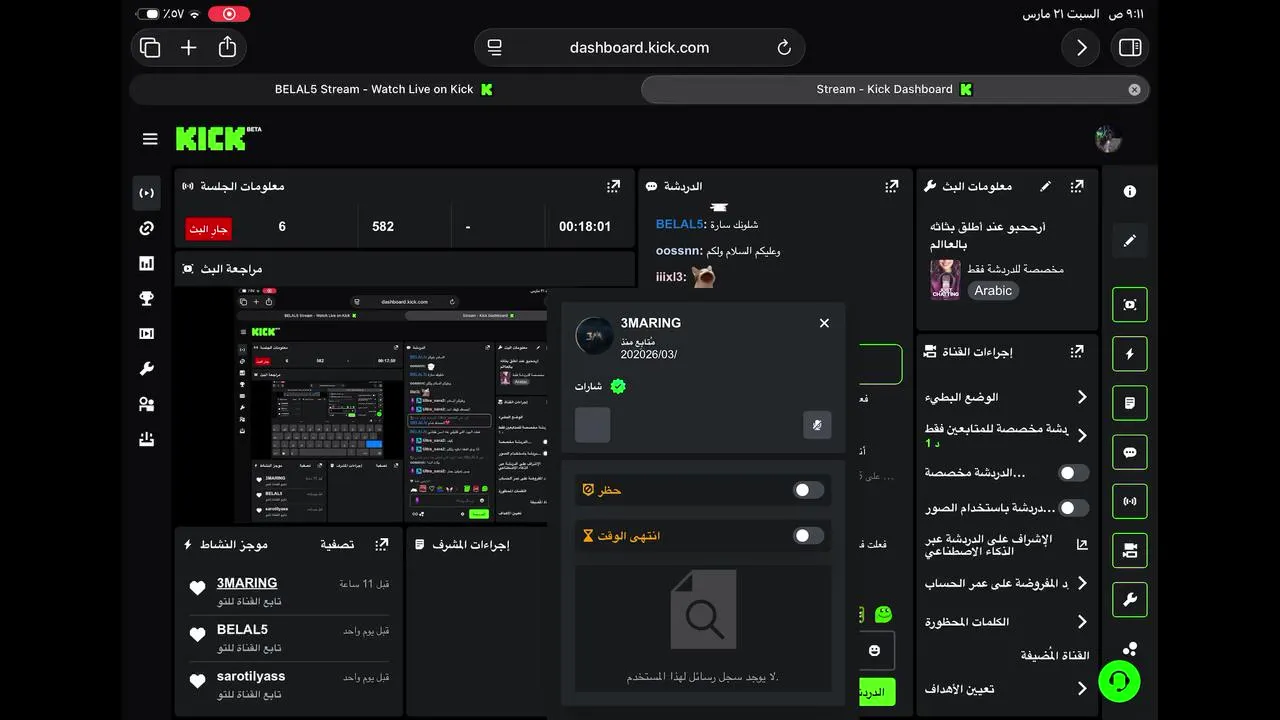Image resolution: width=1280 pixels, height=720 pixels.
Task: Toggle the ban (حظر) switch for 3MARING
Action: click(808, 490)
